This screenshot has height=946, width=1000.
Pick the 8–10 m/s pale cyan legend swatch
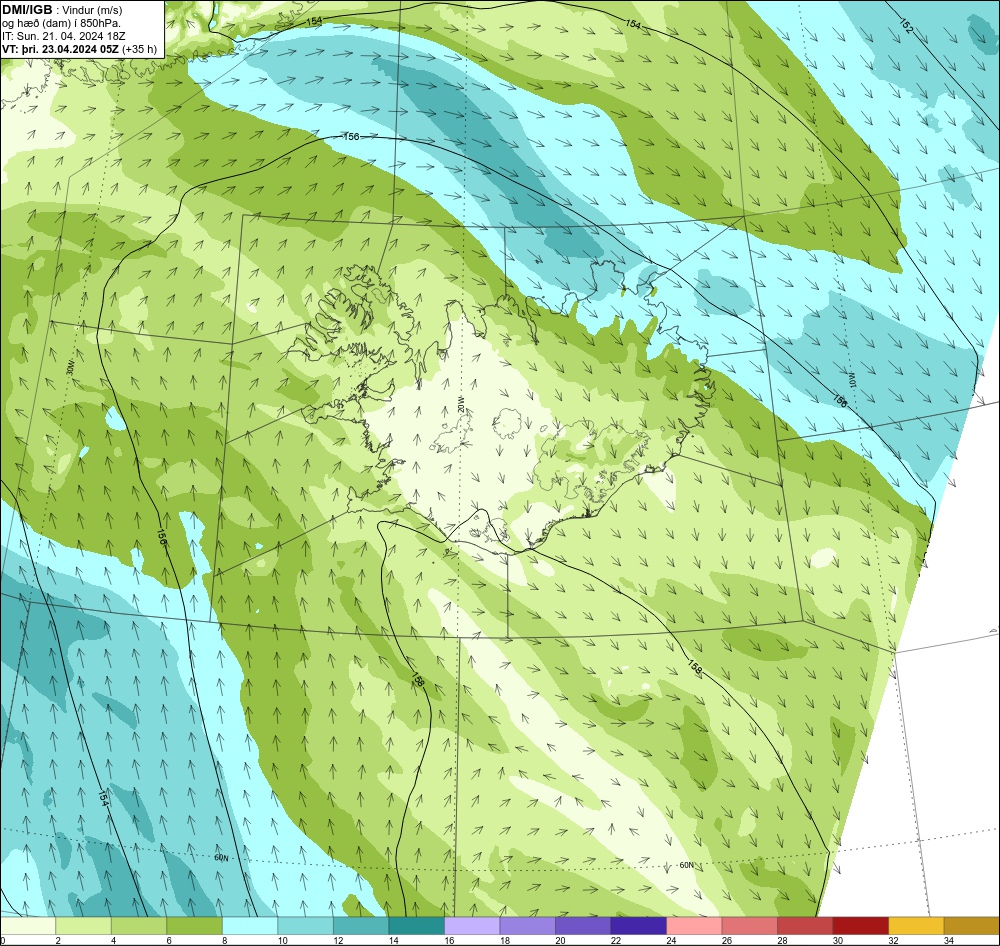click(x=250, y=925)
